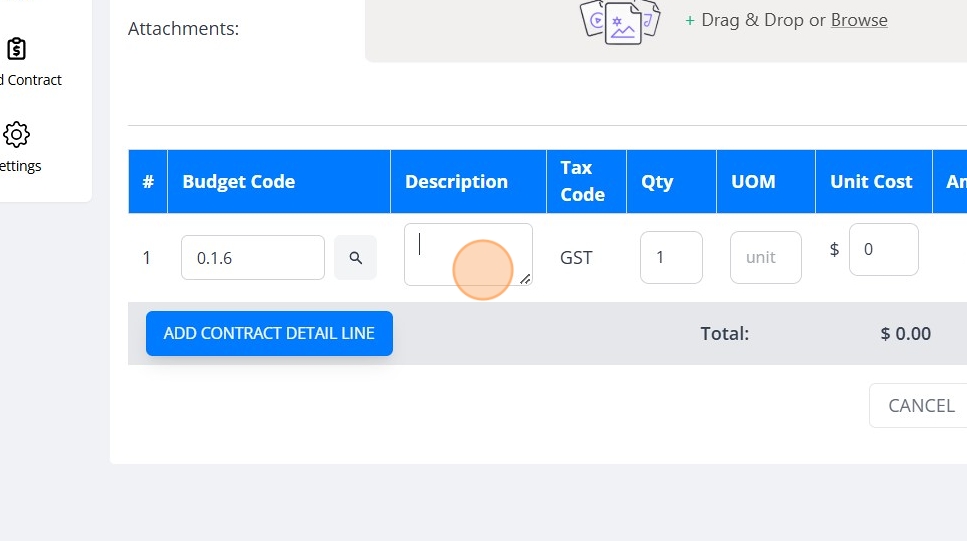Click the Unit Cost column header
967x541 pixels.
[871, 182]
